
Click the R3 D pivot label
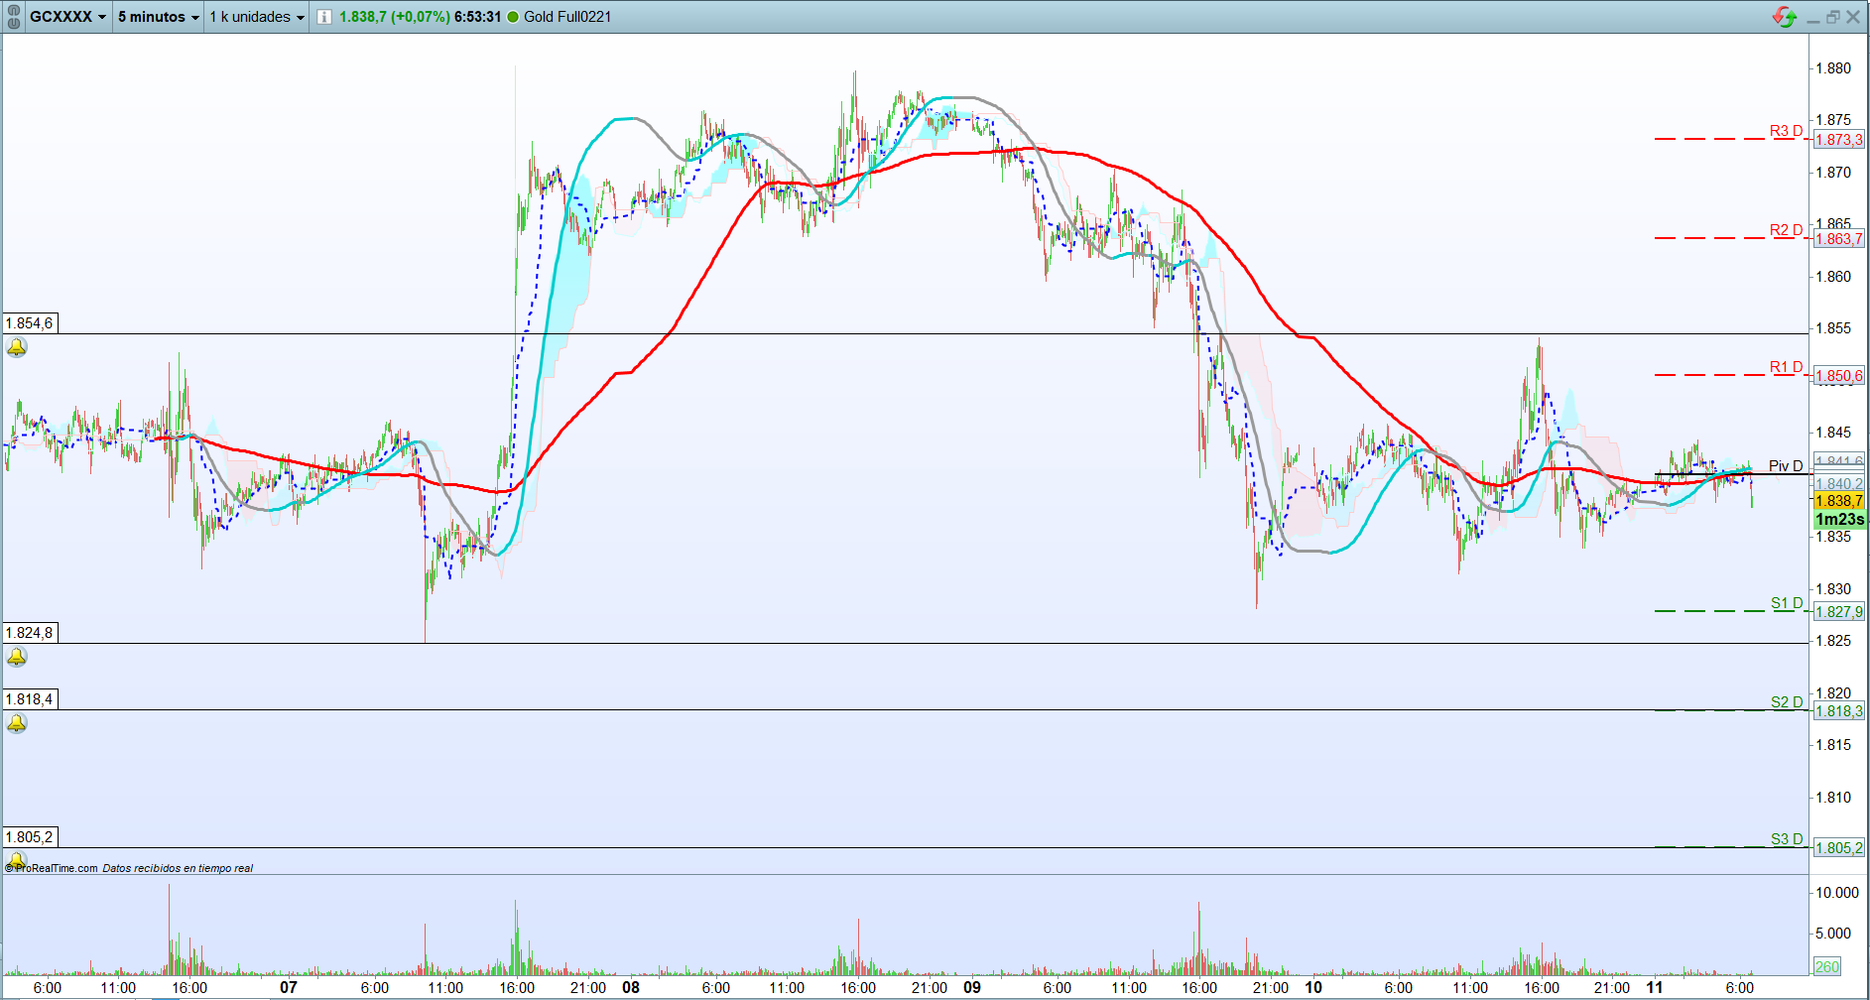point(1786,131)
